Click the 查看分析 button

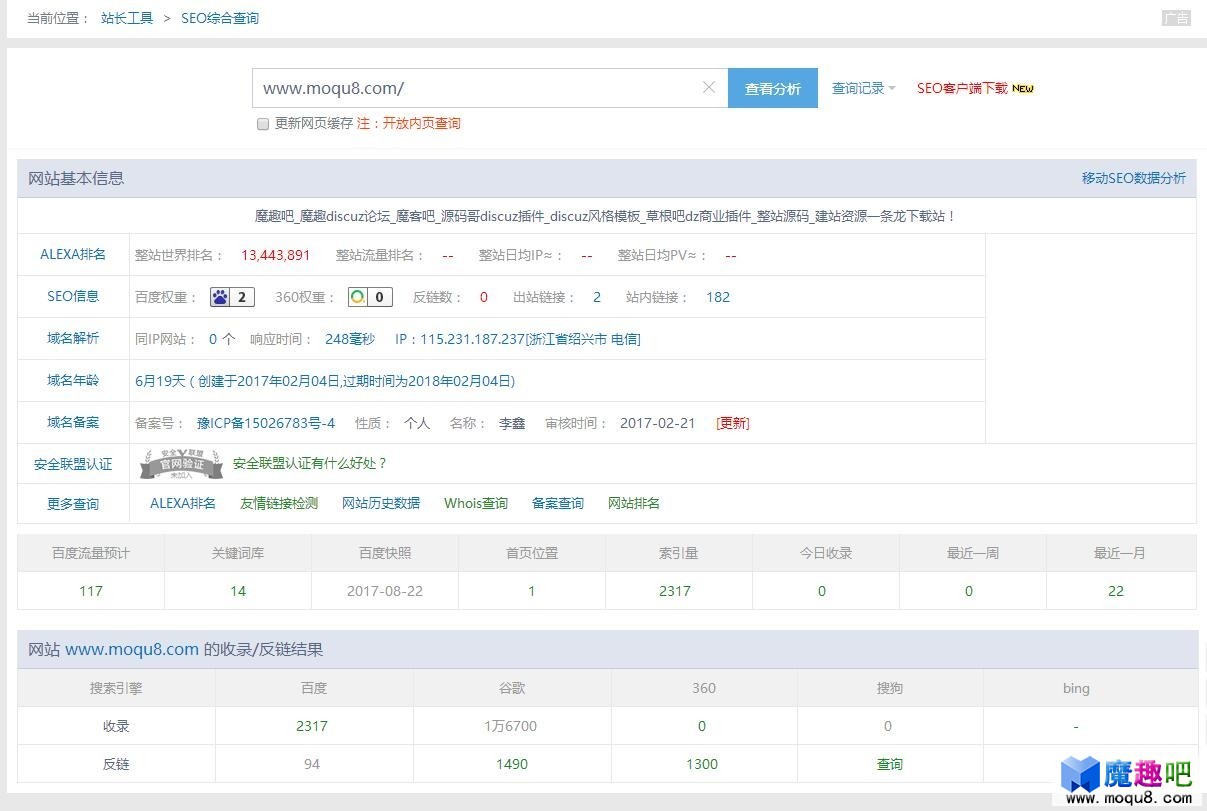pyautogui.click(x=773, y=88)
